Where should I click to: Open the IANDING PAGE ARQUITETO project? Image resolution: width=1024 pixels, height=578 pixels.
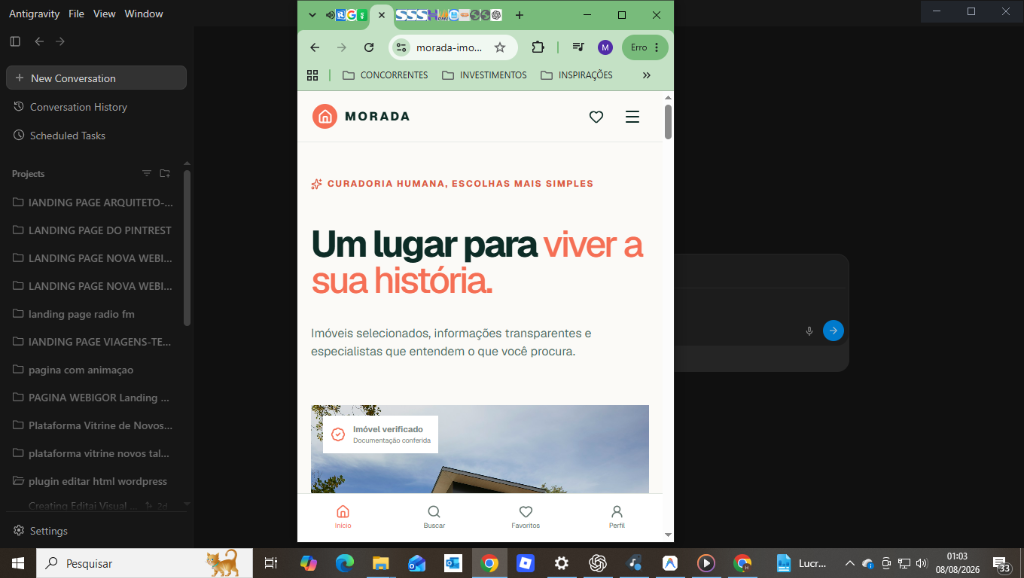click(93, 202)
